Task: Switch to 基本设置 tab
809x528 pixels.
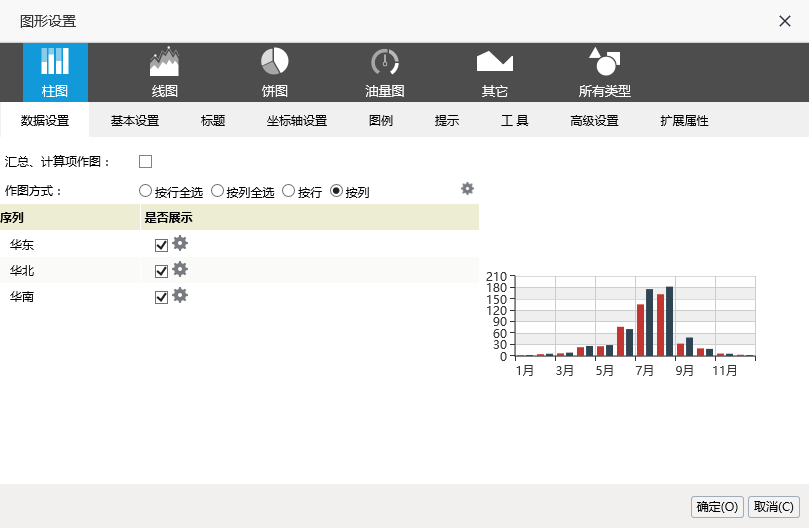Action: click(135, 120)
